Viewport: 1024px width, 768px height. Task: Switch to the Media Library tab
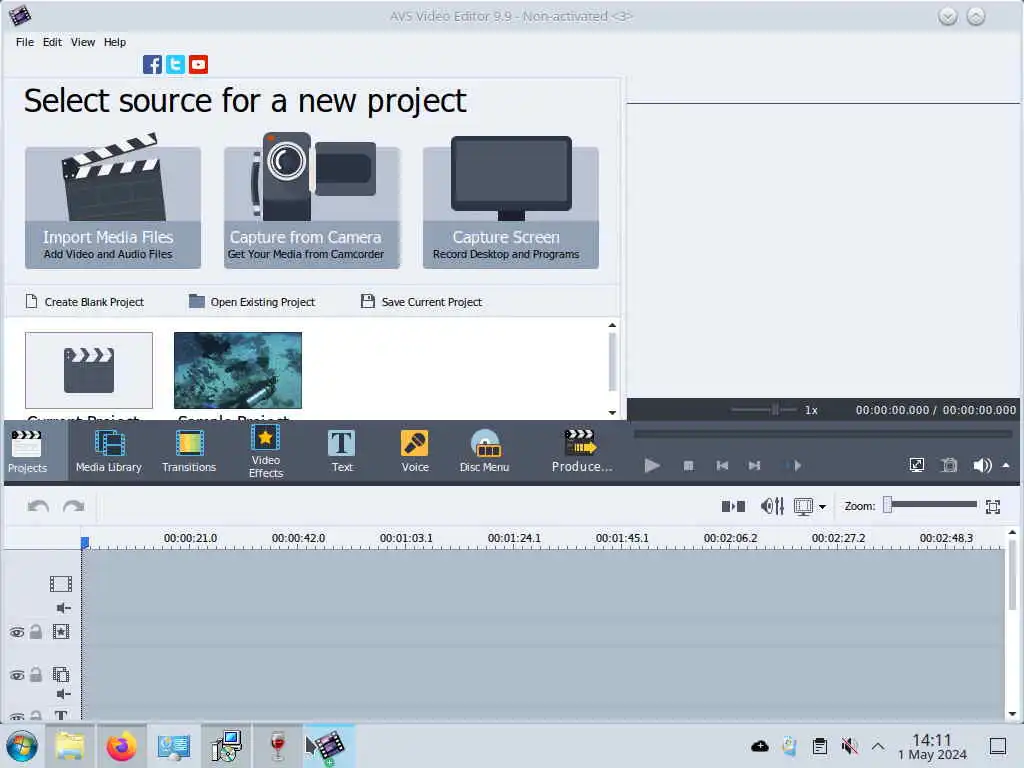pyautogui.click(x=108, y=452)
